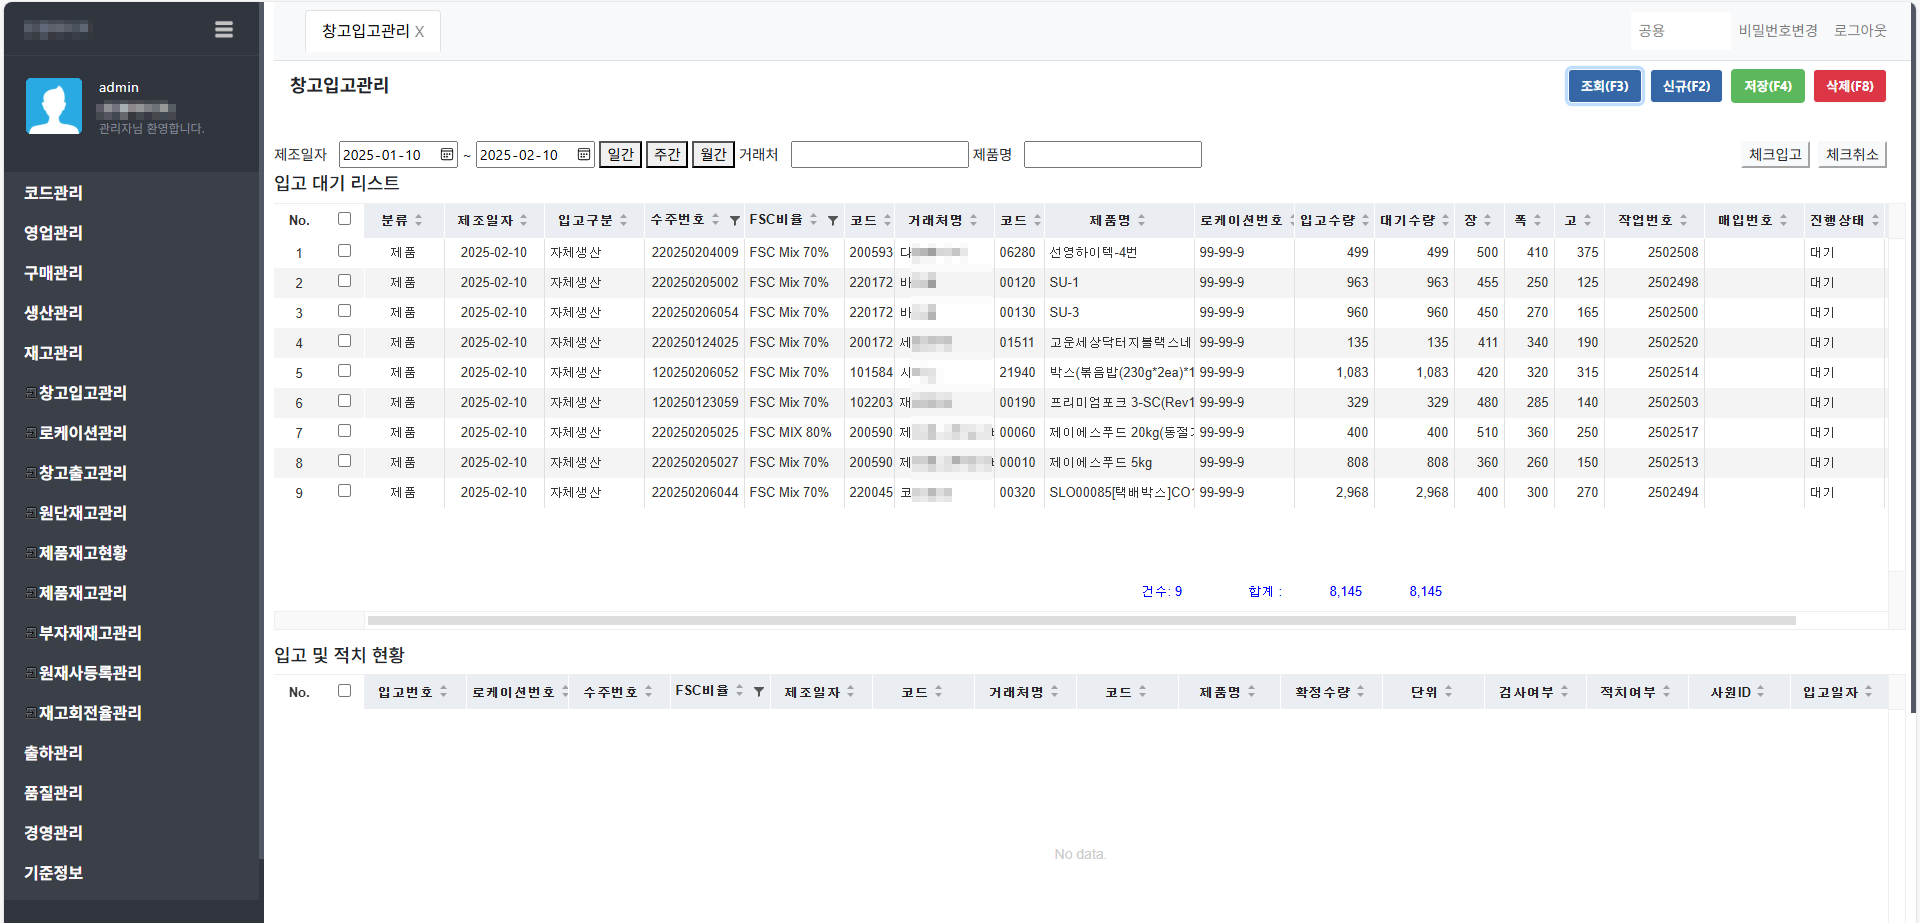Open 창고입고관리 in the sidebar submenu

pyautogui.click(x=82, y=393)
